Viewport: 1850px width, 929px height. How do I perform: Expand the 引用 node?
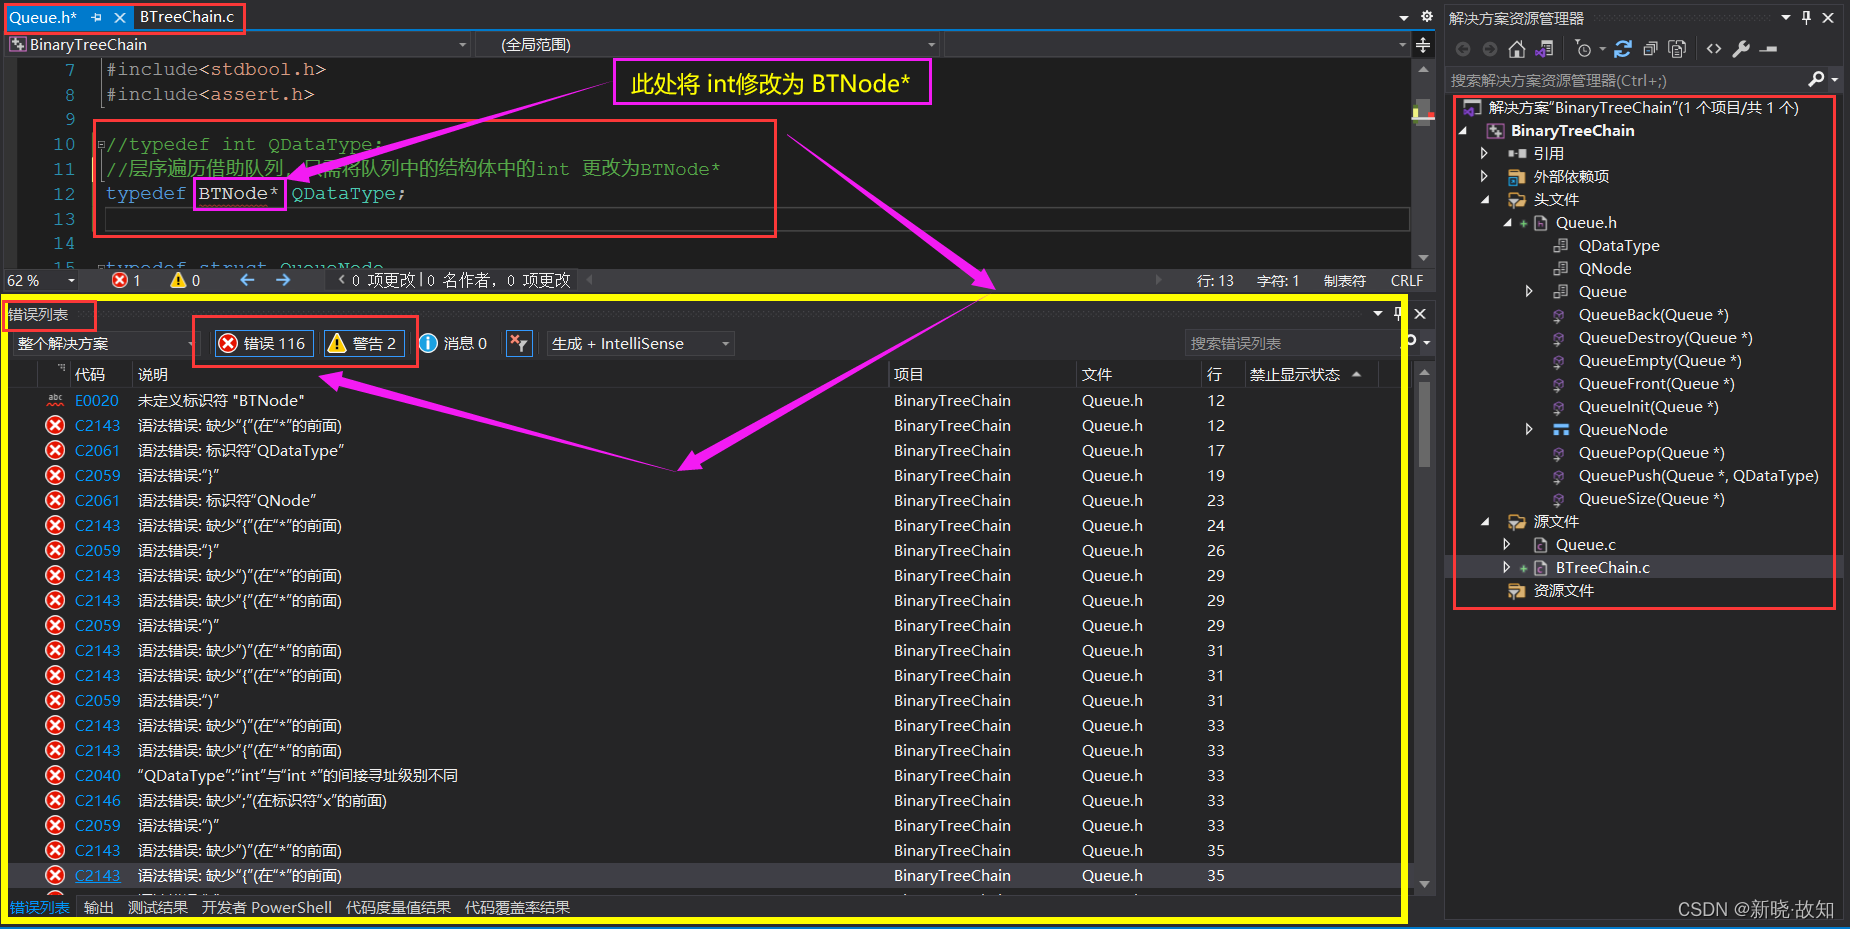[1484, 154]
